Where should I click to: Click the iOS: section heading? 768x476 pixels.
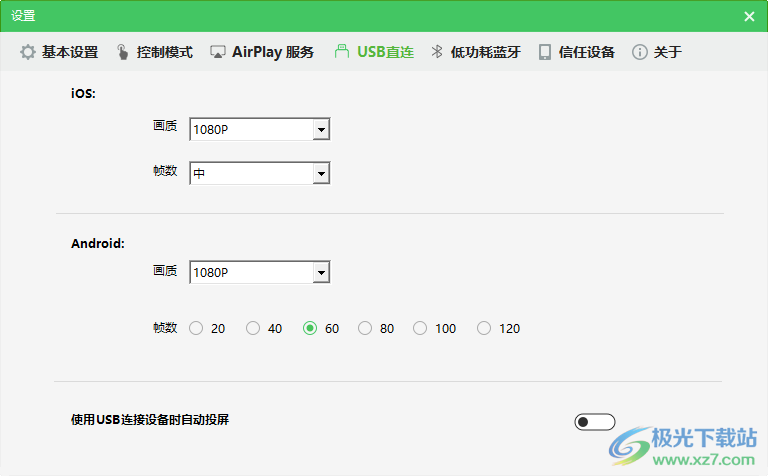(83, 93)
